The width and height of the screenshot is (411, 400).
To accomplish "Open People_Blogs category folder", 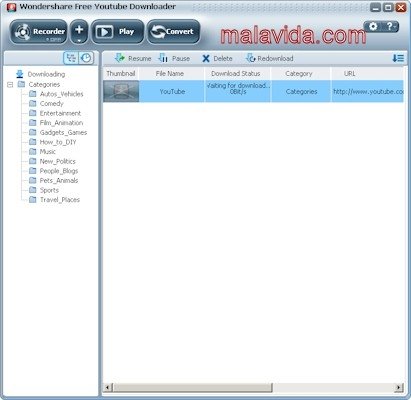I will pyautogui.click(x=54, y=171).
